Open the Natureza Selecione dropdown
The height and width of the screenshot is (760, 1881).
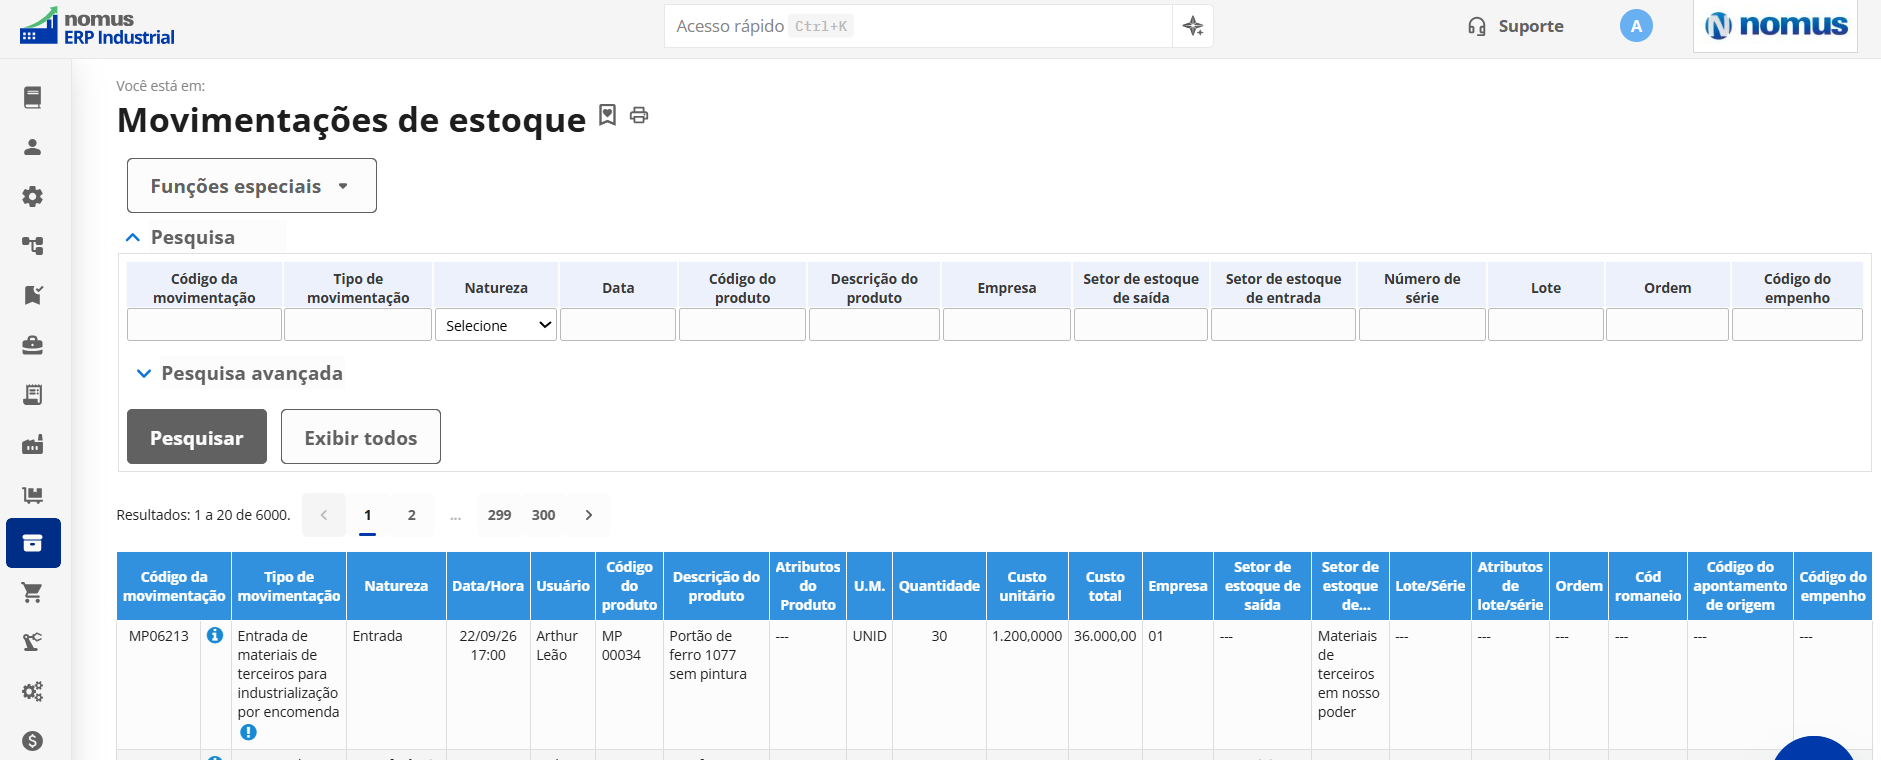pyautogui.click(x=496, y=325)
